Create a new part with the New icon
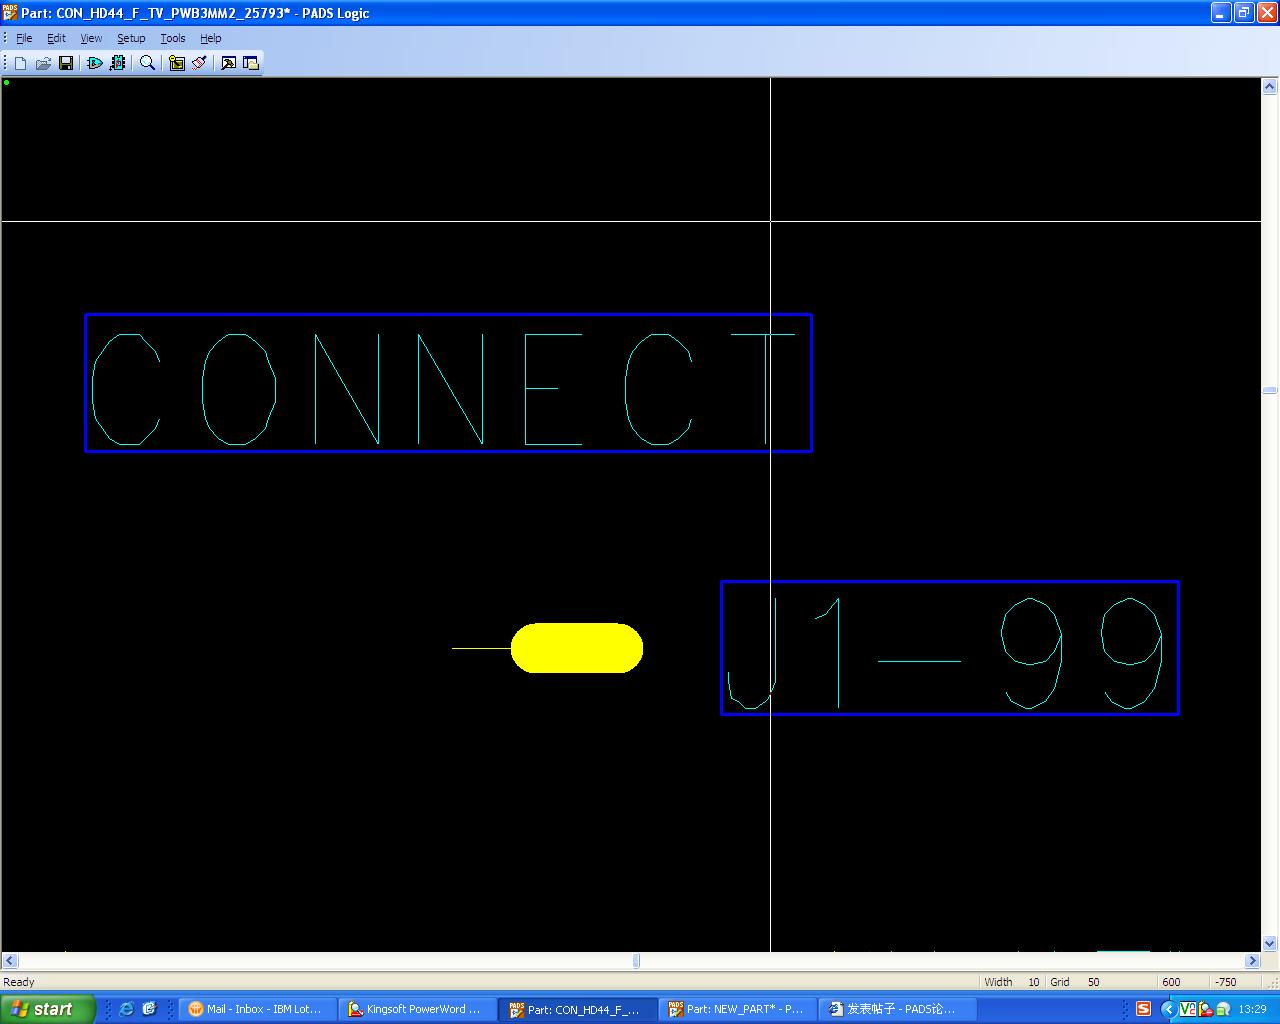 coord(20,63)
